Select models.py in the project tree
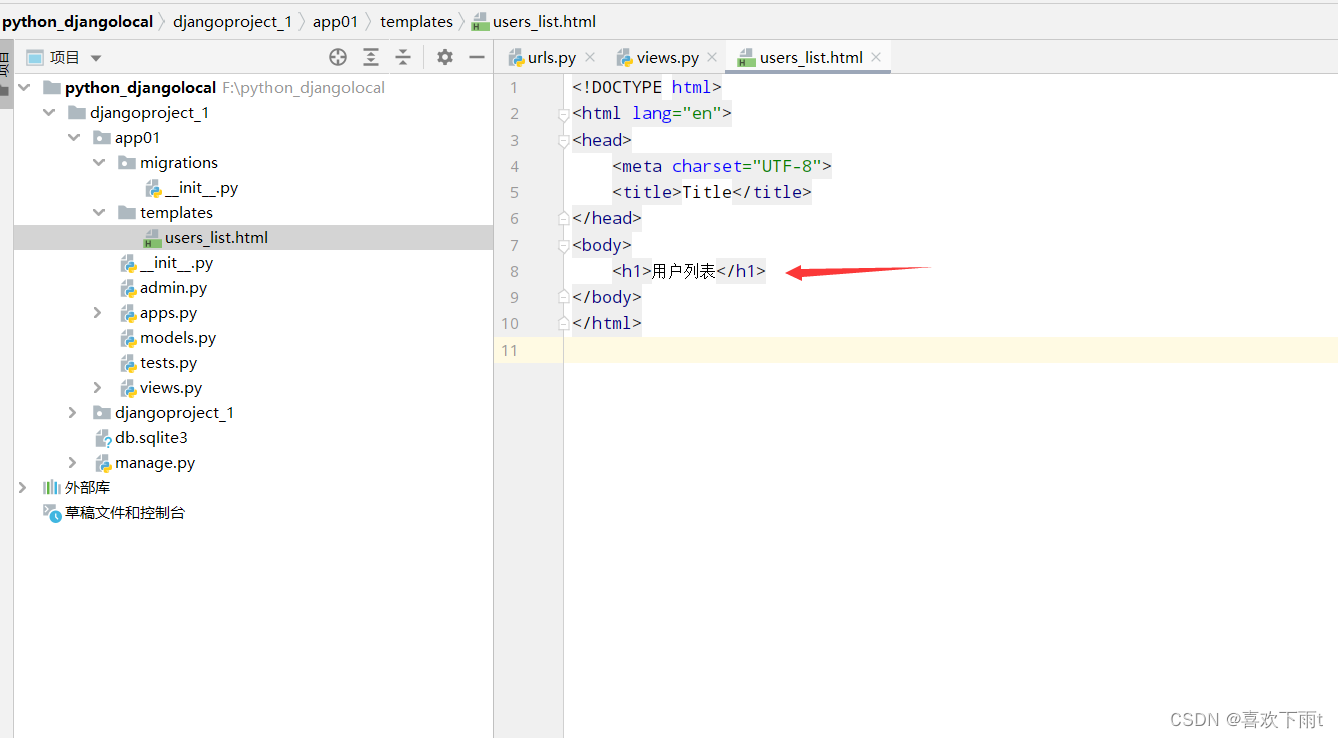Image resolution: width=1338 pixels, height=738 pixels. (178, 338)
